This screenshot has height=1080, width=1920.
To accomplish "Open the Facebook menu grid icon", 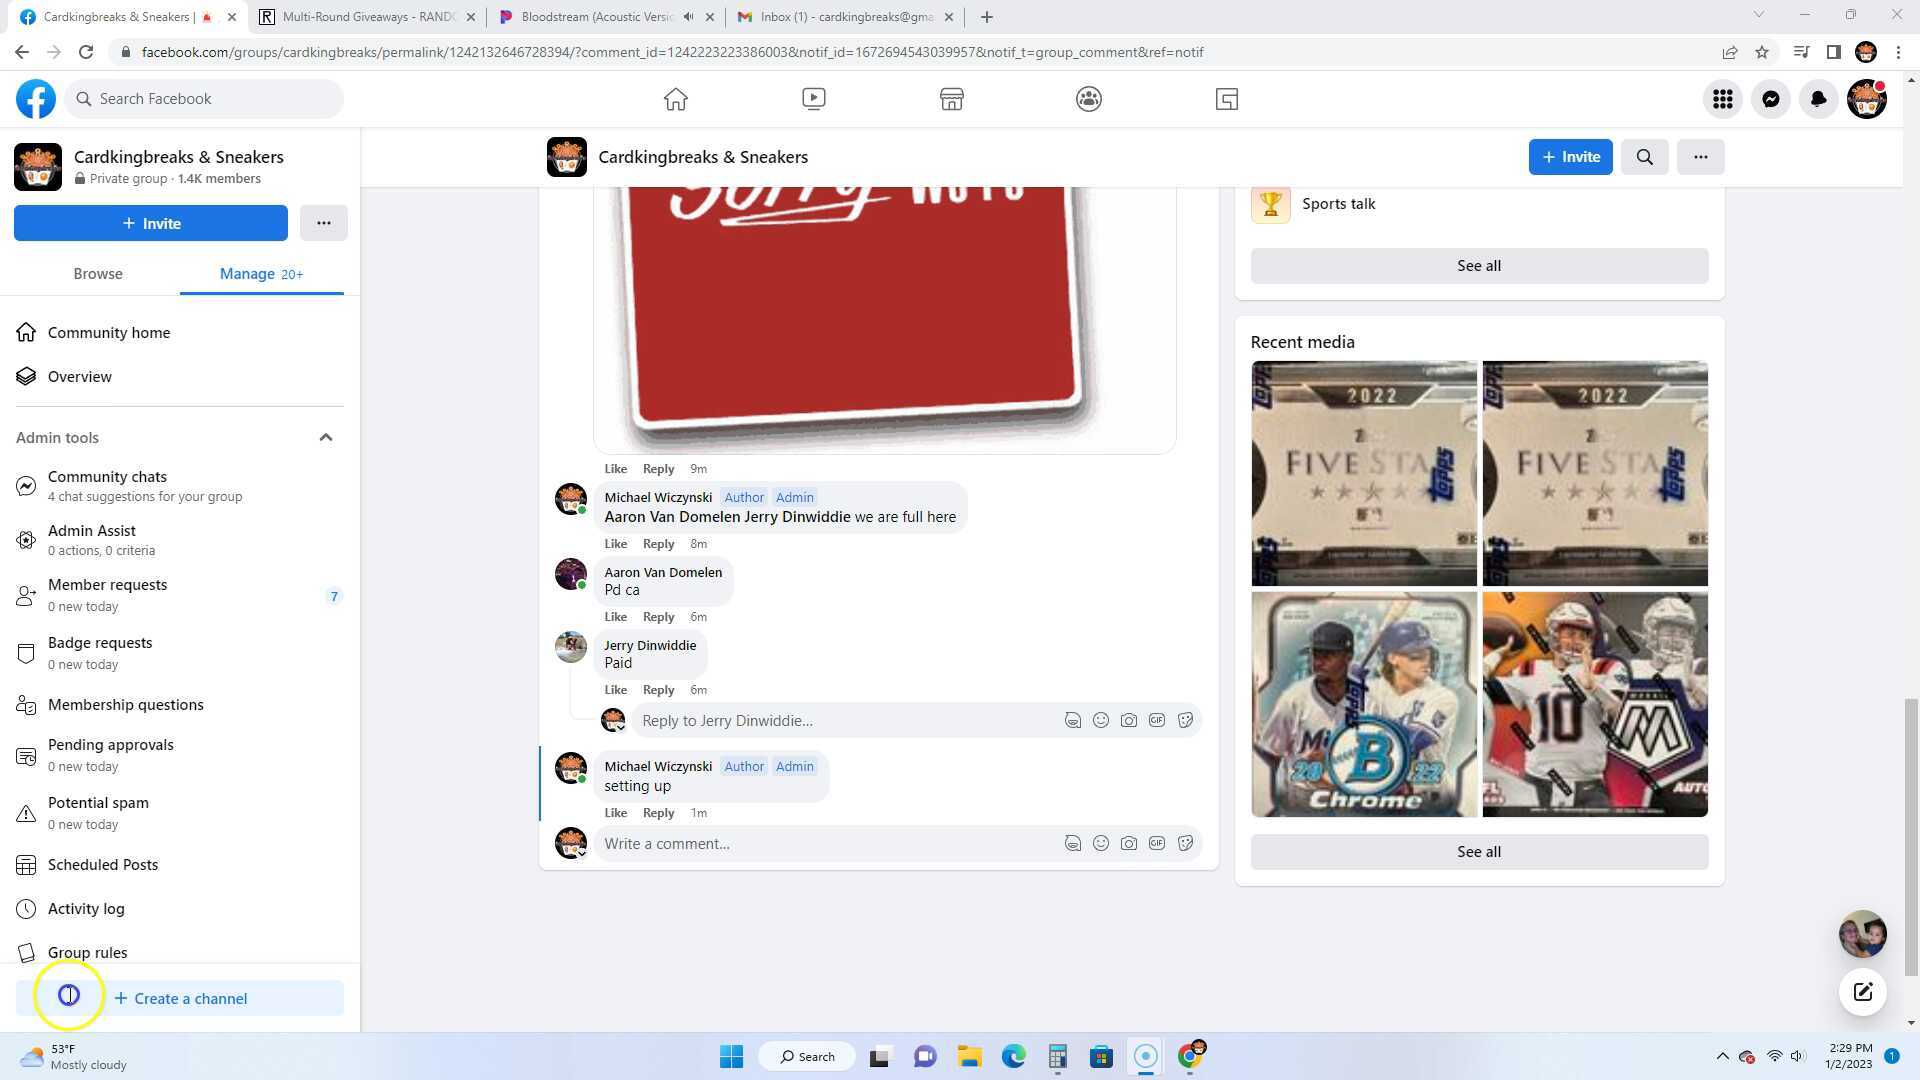I will coord(1722,99).
